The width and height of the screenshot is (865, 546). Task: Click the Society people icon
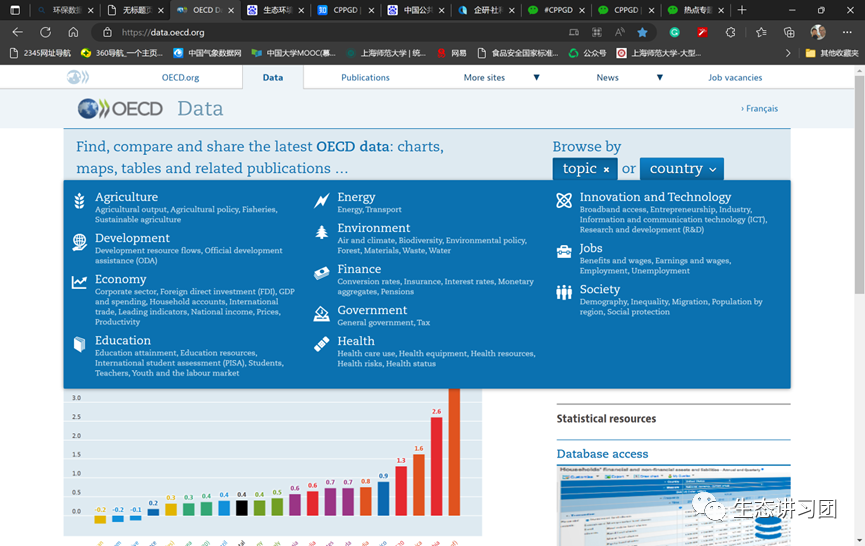pyautogui.click(x=564, y=292)
